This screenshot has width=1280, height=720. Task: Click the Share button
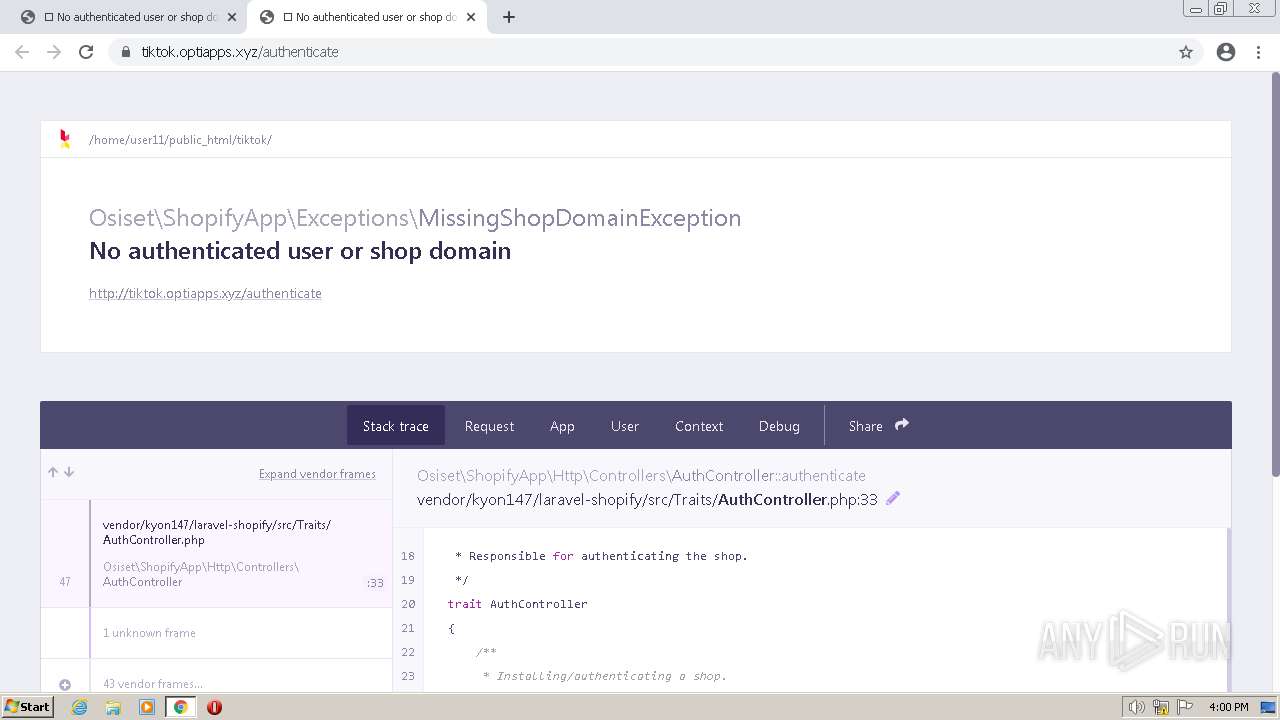[878, 426]
